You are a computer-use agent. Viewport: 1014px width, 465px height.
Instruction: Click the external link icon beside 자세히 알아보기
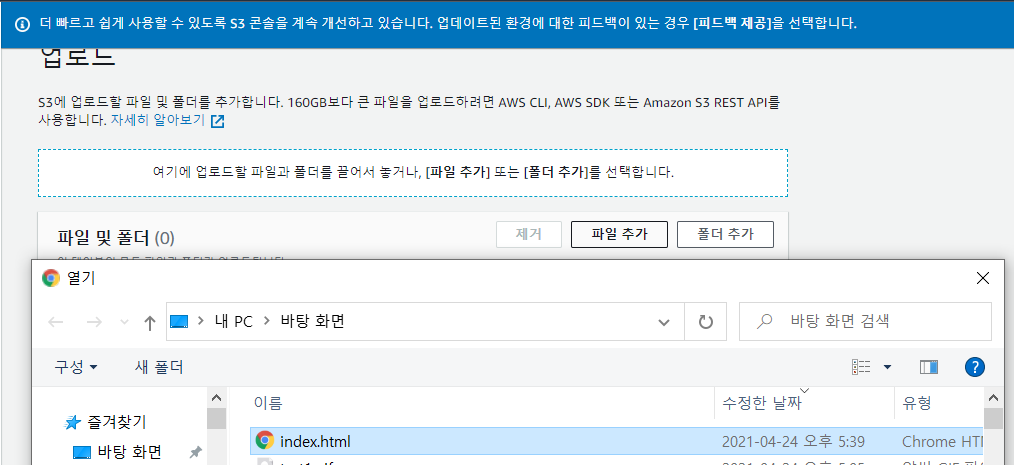[218, 121]
